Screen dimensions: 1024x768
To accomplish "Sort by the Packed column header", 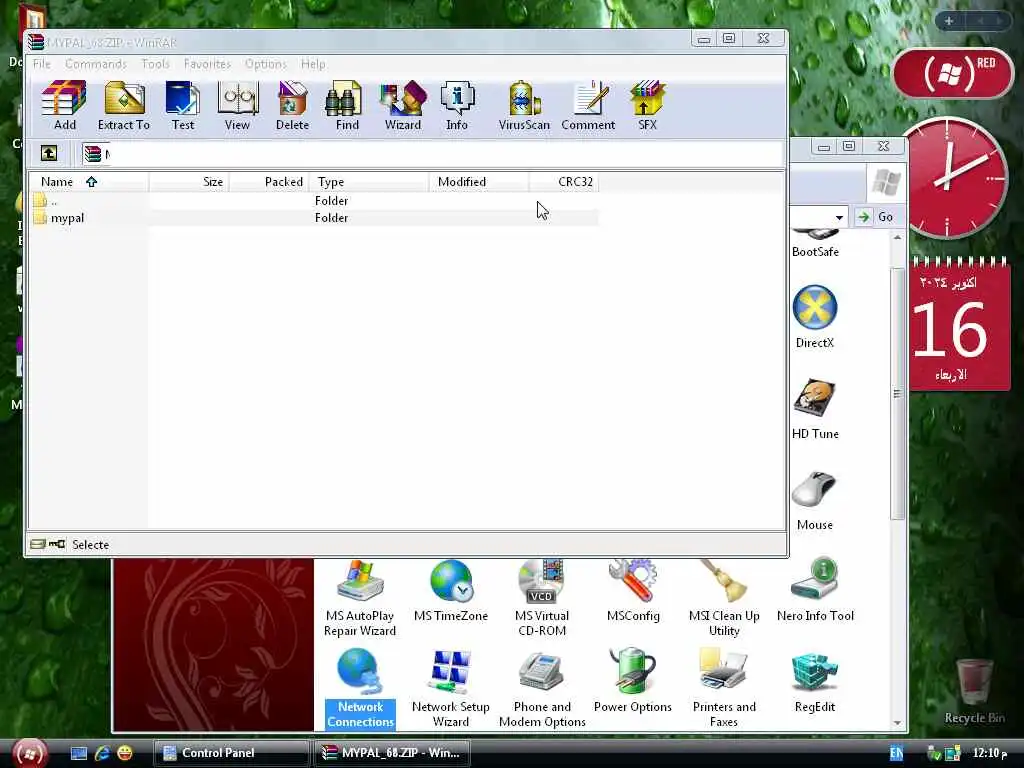I will pyautogui.click(x=268, y=182).
